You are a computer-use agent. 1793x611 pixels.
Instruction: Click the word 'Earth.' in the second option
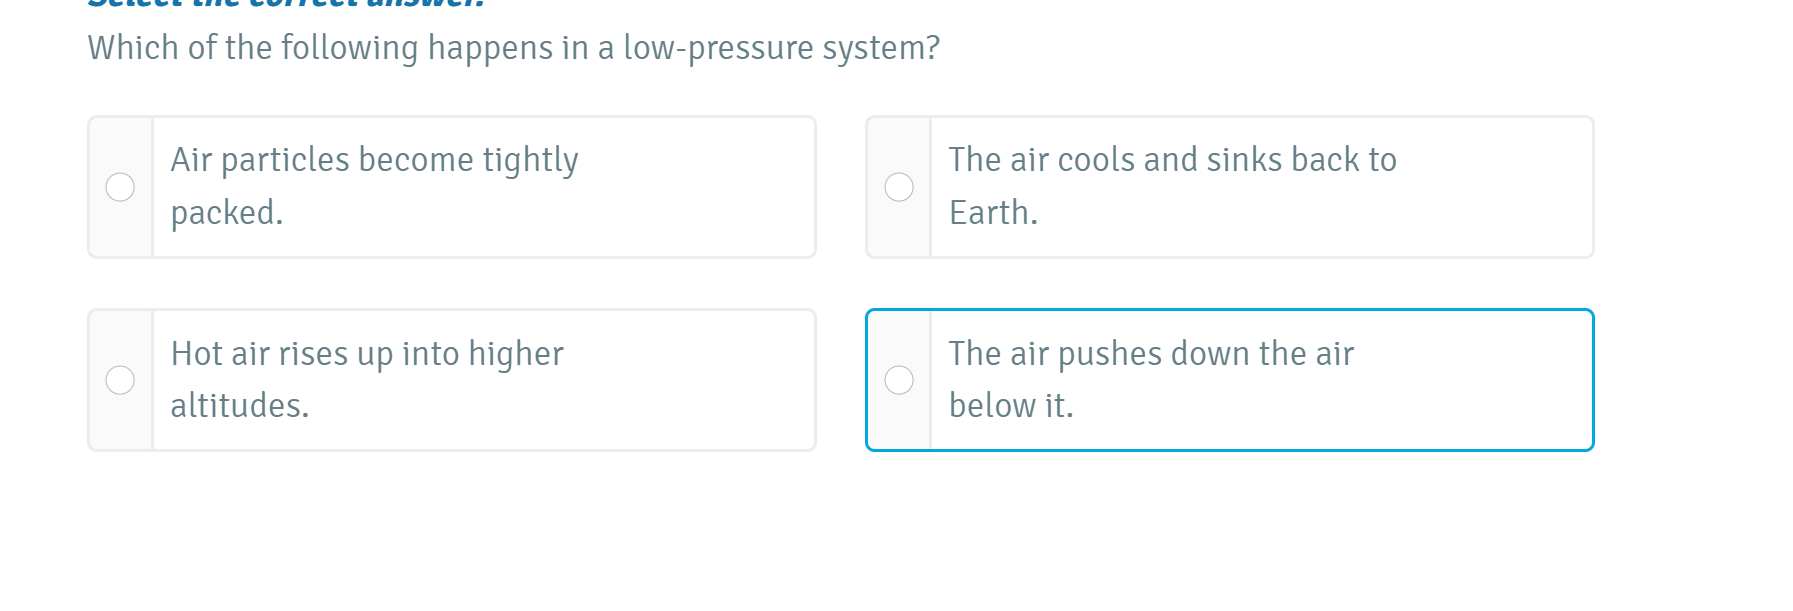pos(993,213)
